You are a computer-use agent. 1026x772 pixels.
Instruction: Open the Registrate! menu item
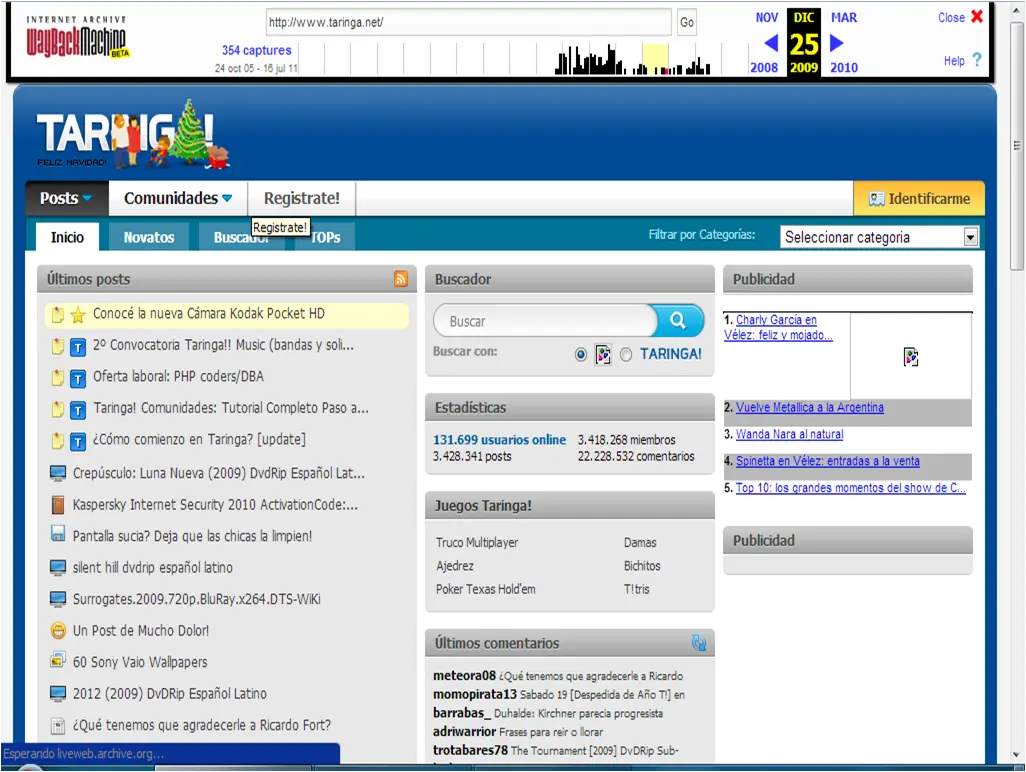(x=302, y=198)
